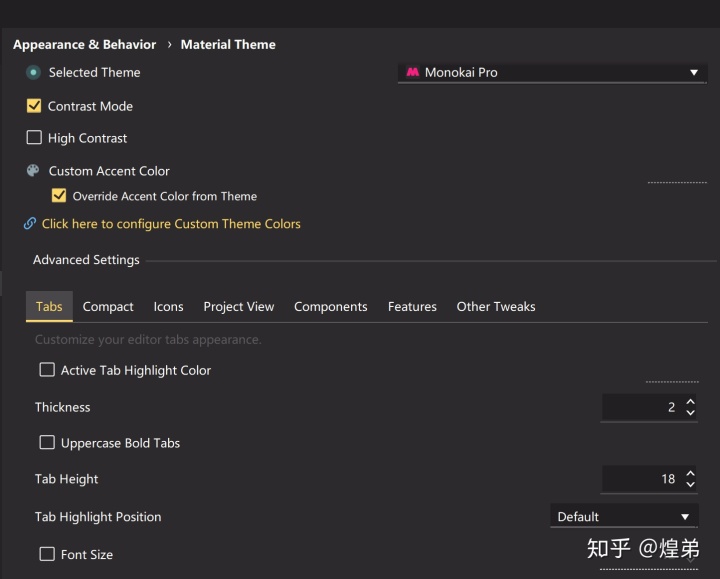Select the Tabs tab

49,306
